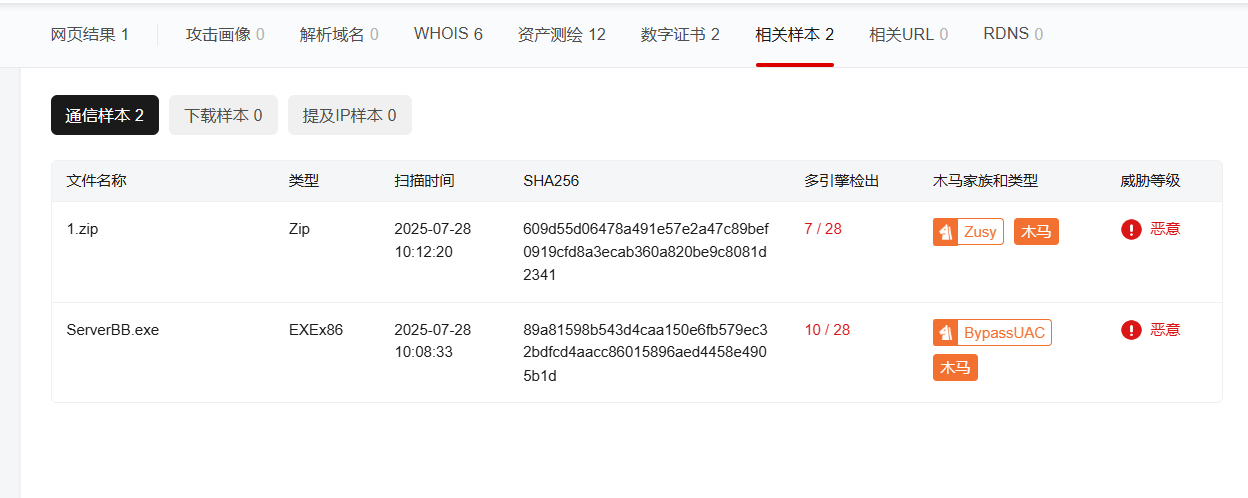The width and height of the screenshot is (1248, 498).
Task: Switch to the 网页结果 tab
Action: (89, 35)
